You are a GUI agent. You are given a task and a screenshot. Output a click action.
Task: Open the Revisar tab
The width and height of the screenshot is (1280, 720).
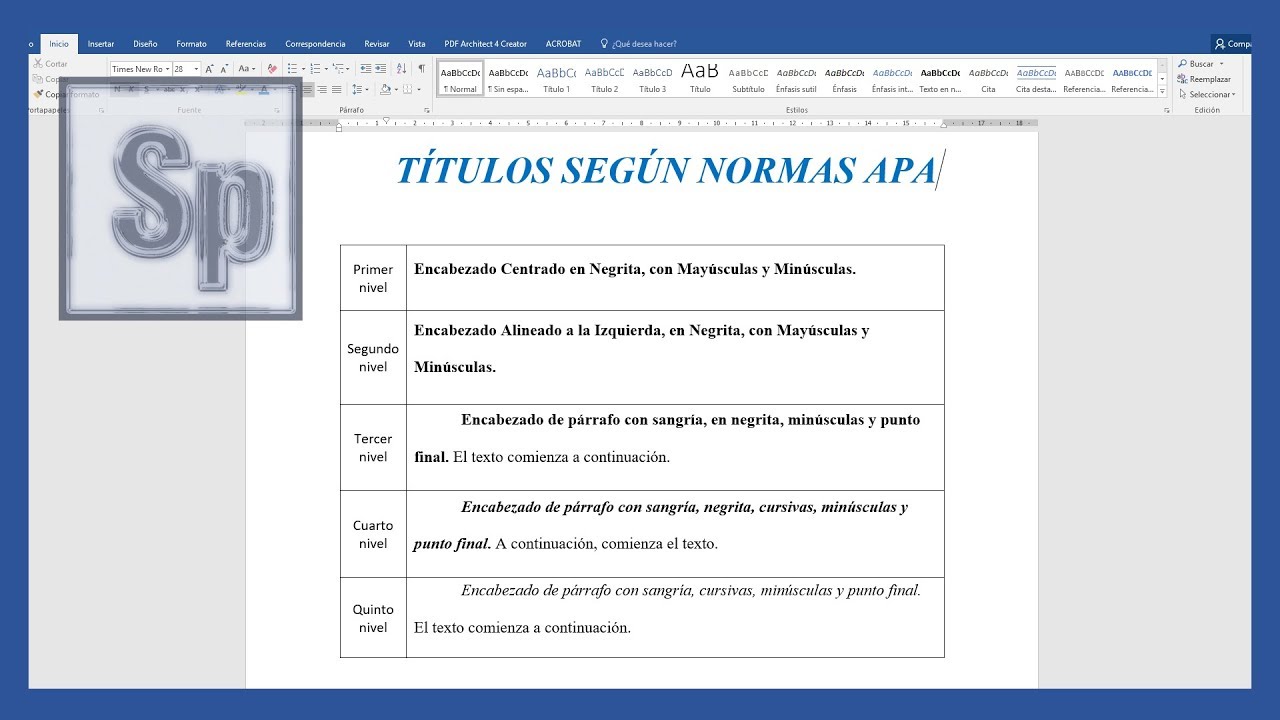(377, 44)
